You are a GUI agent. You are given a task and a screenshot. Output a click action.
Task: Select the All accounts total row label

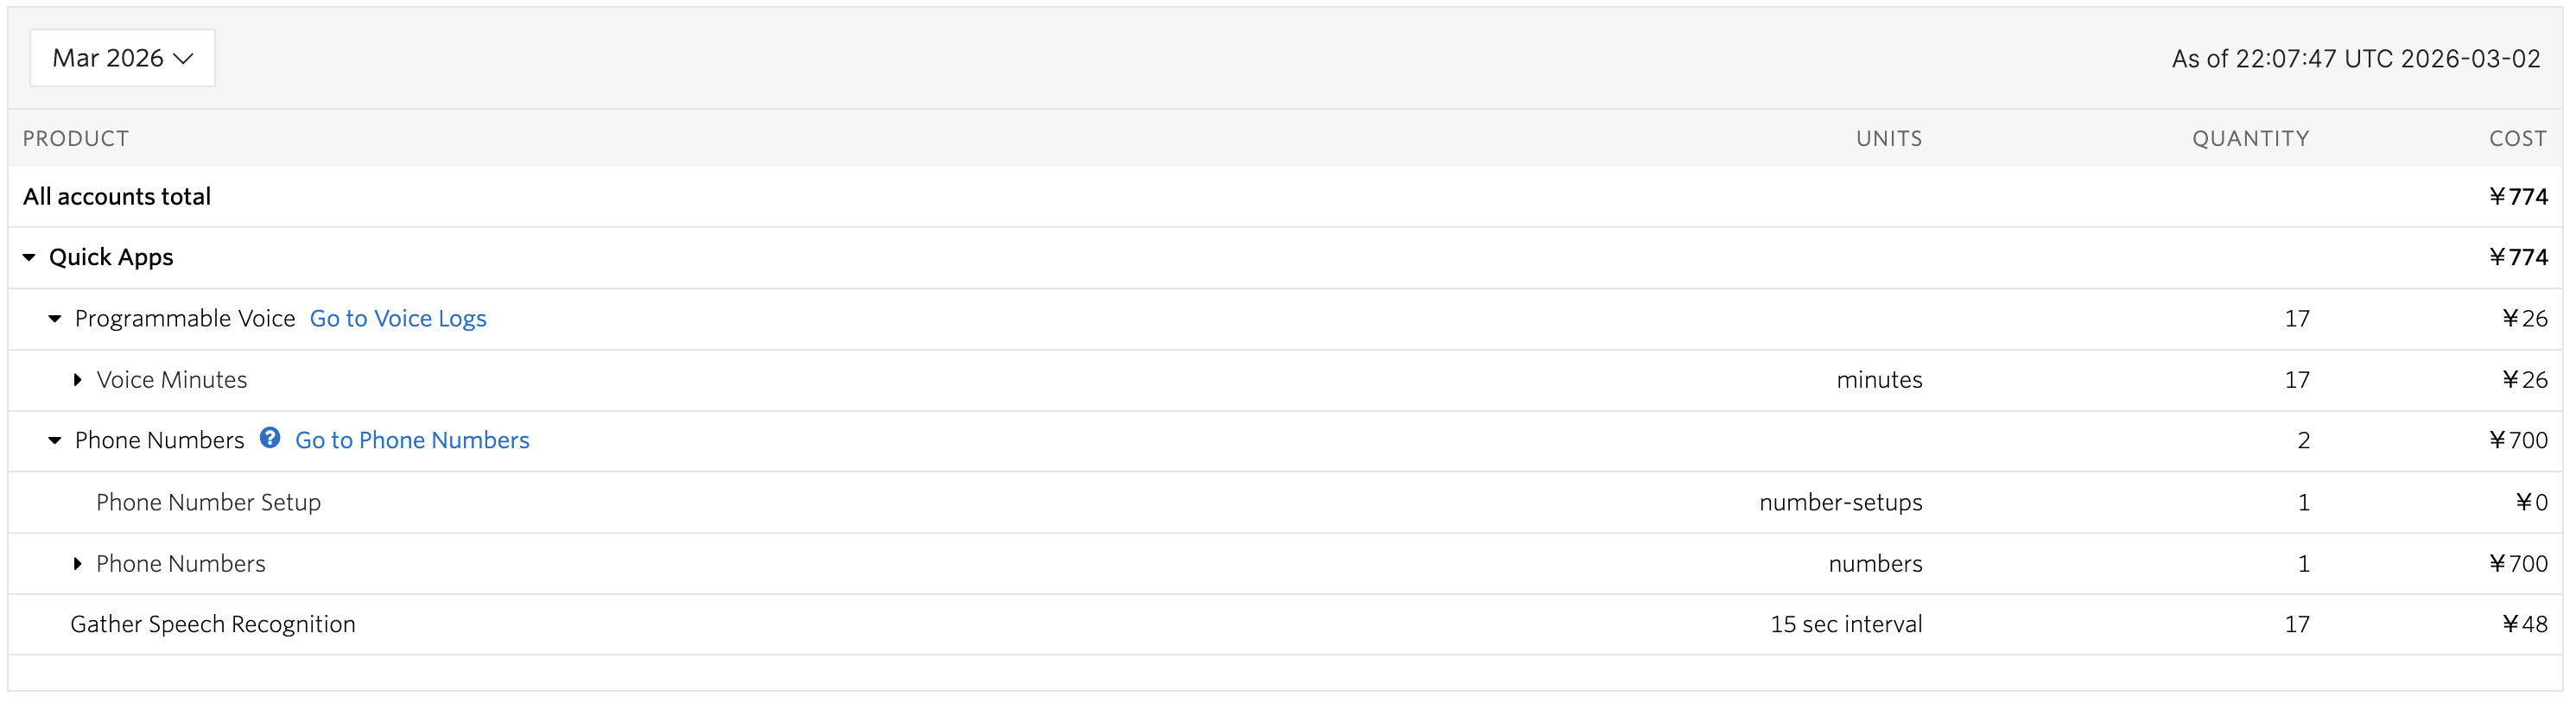click(117, 197)
